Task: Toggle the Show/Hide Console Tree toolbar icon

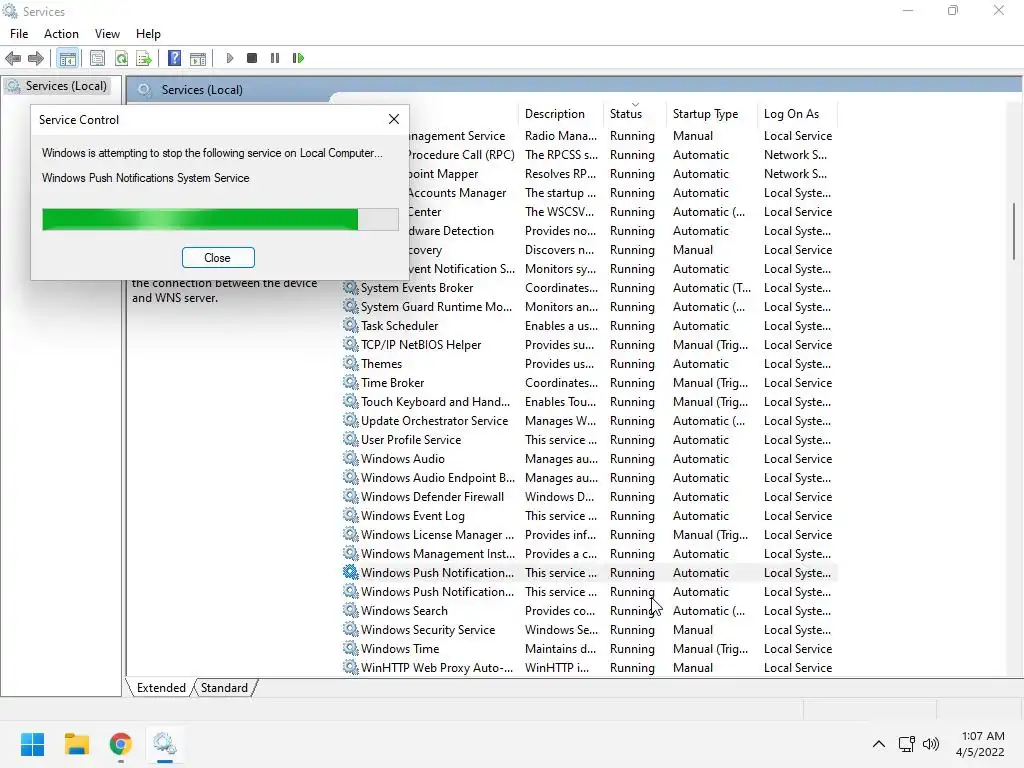Action: 67,59
